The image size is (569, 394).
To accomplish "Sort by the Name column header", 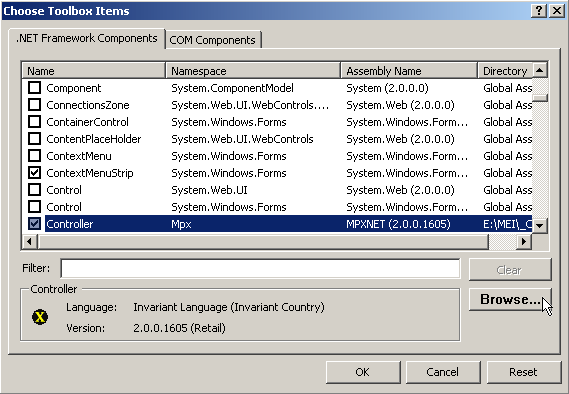I will tap(94, 71).
